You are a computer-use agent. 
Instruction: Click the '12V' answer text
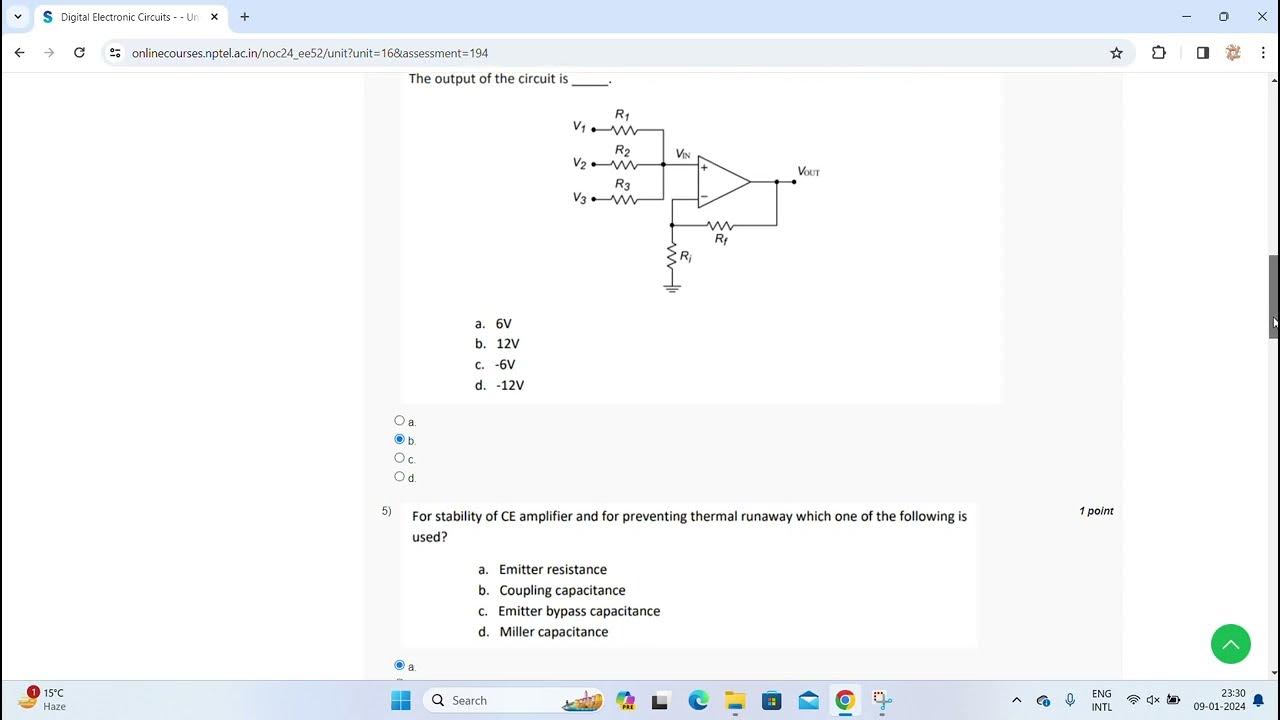(508, 344)
